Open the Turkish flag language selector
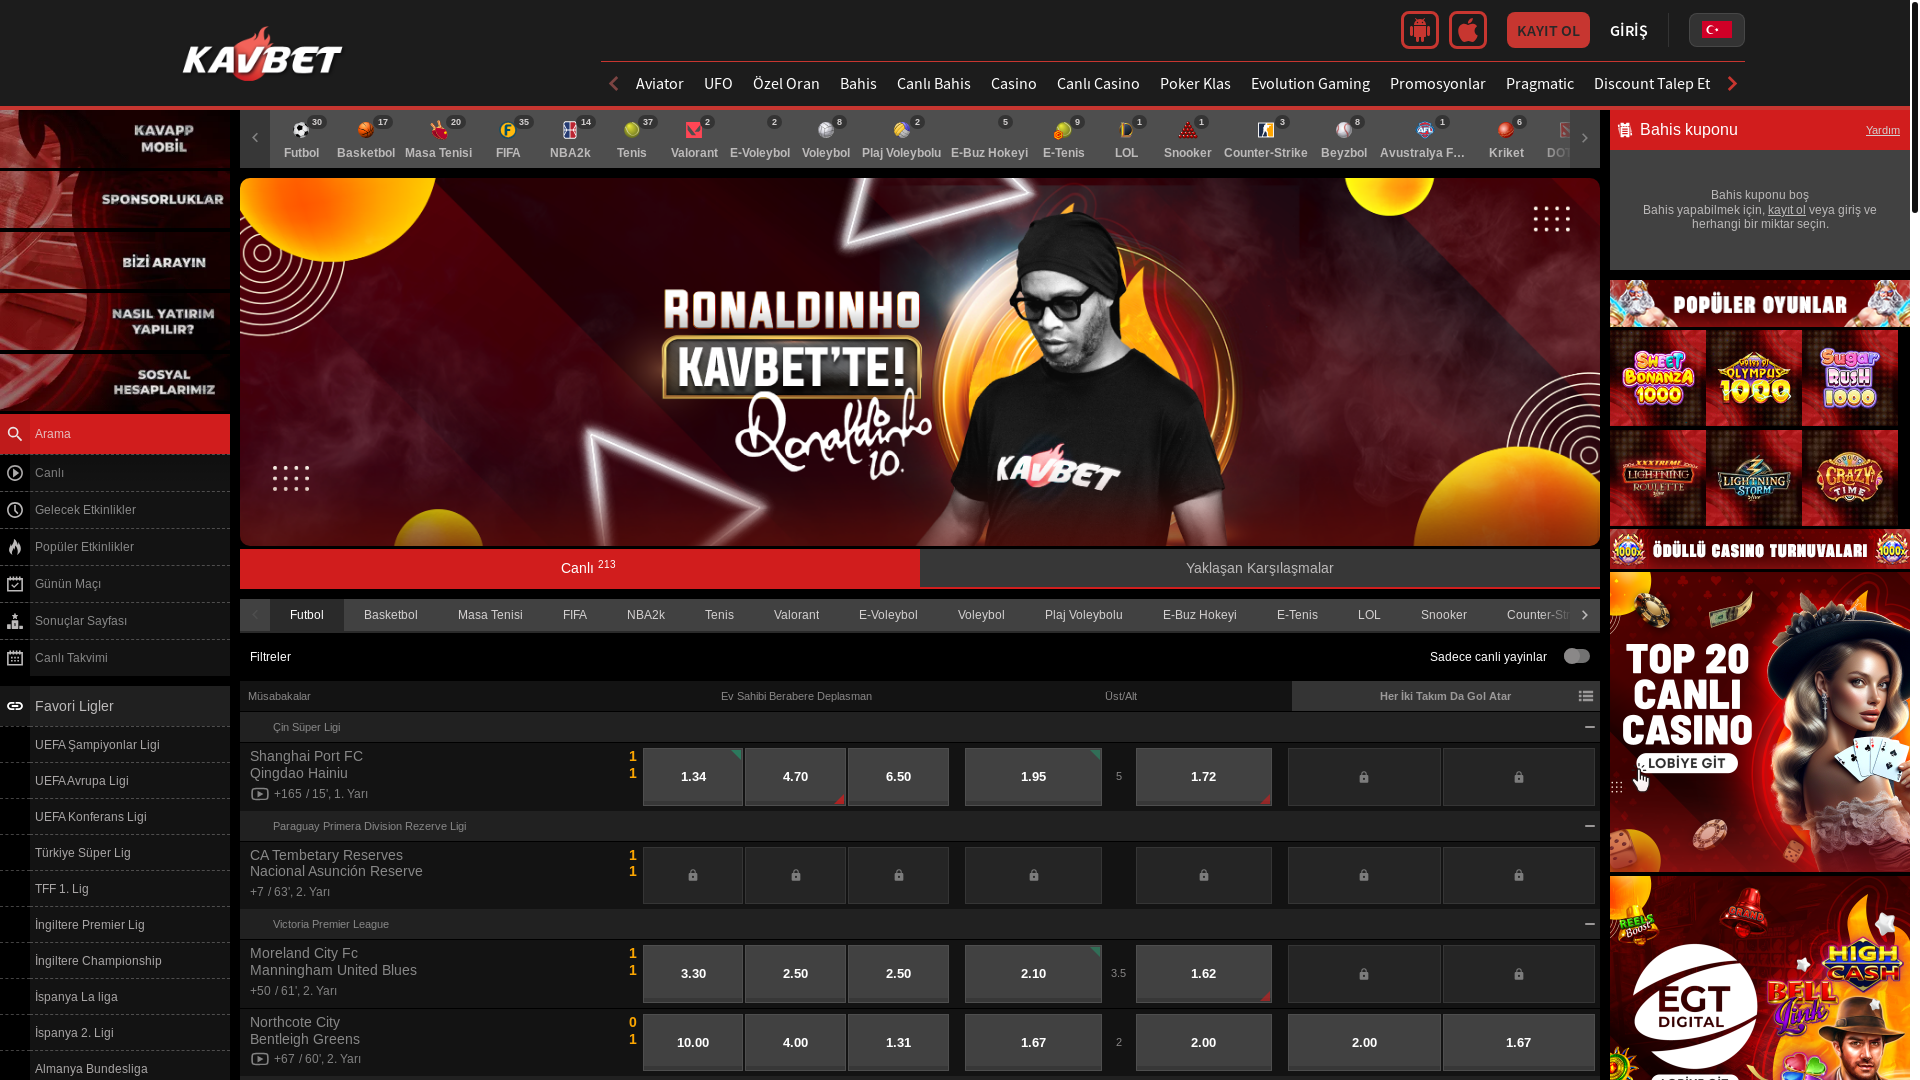 pyautogui.click(x=1716, y=30)
